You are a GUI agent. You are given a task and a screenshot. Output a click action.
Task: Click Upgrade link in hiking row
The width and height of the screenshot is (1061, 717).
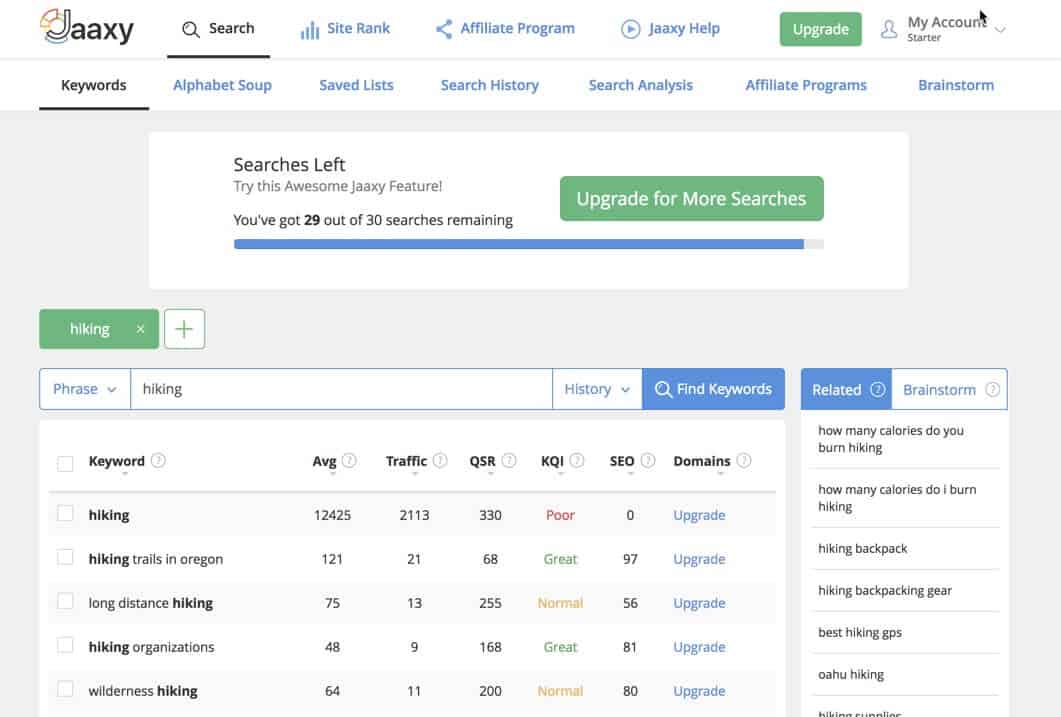699,515
